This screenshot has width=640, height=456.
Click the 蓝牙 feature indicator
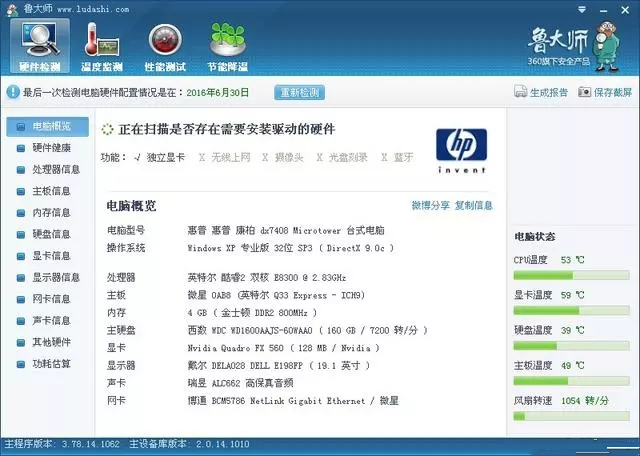[397, 157]
